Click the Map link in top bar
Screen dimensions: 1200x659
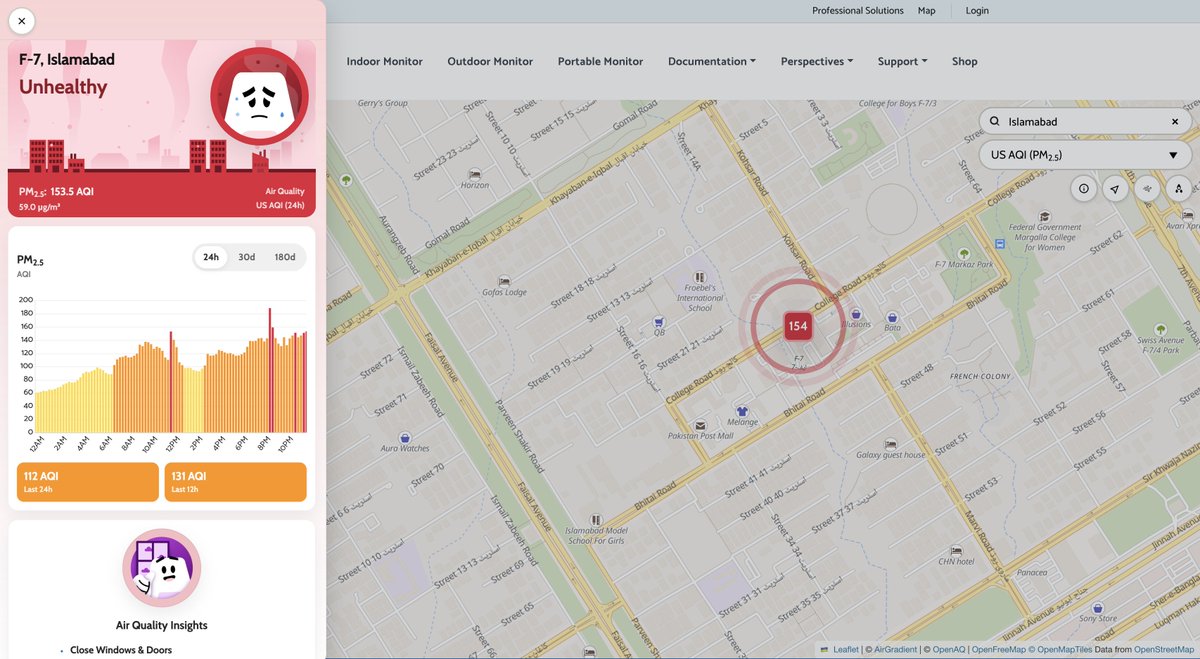[927, 11]
